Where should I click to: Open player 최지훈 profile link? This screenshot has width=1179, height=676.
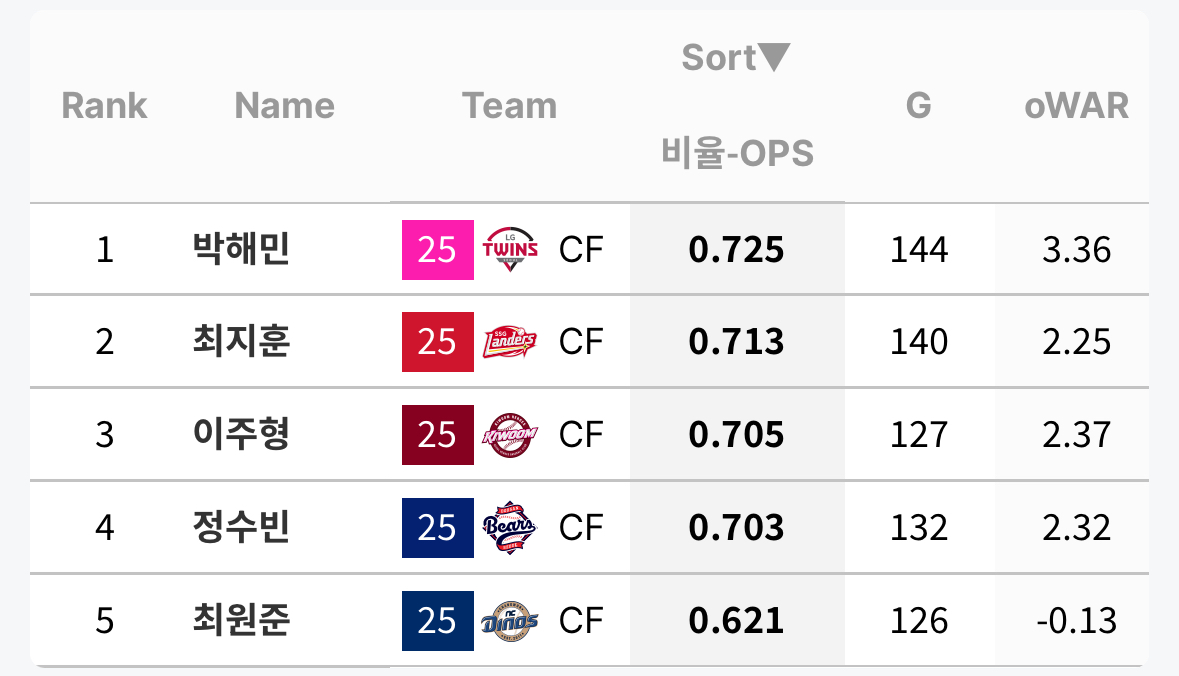point(241,341)
